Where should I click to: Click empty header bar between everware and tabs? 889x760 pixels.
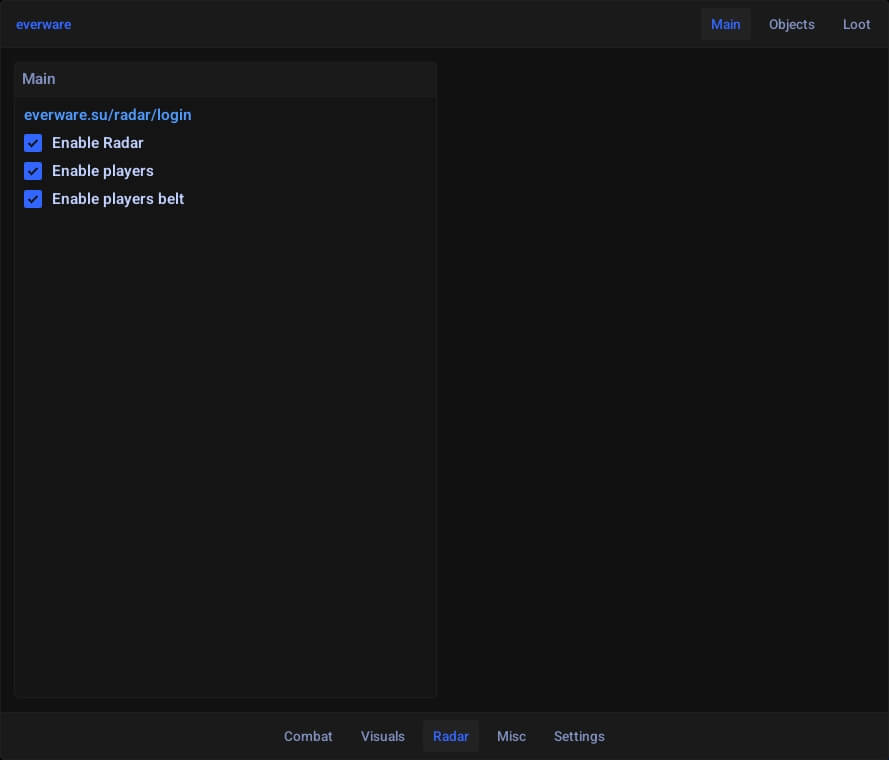coord(380,24)
